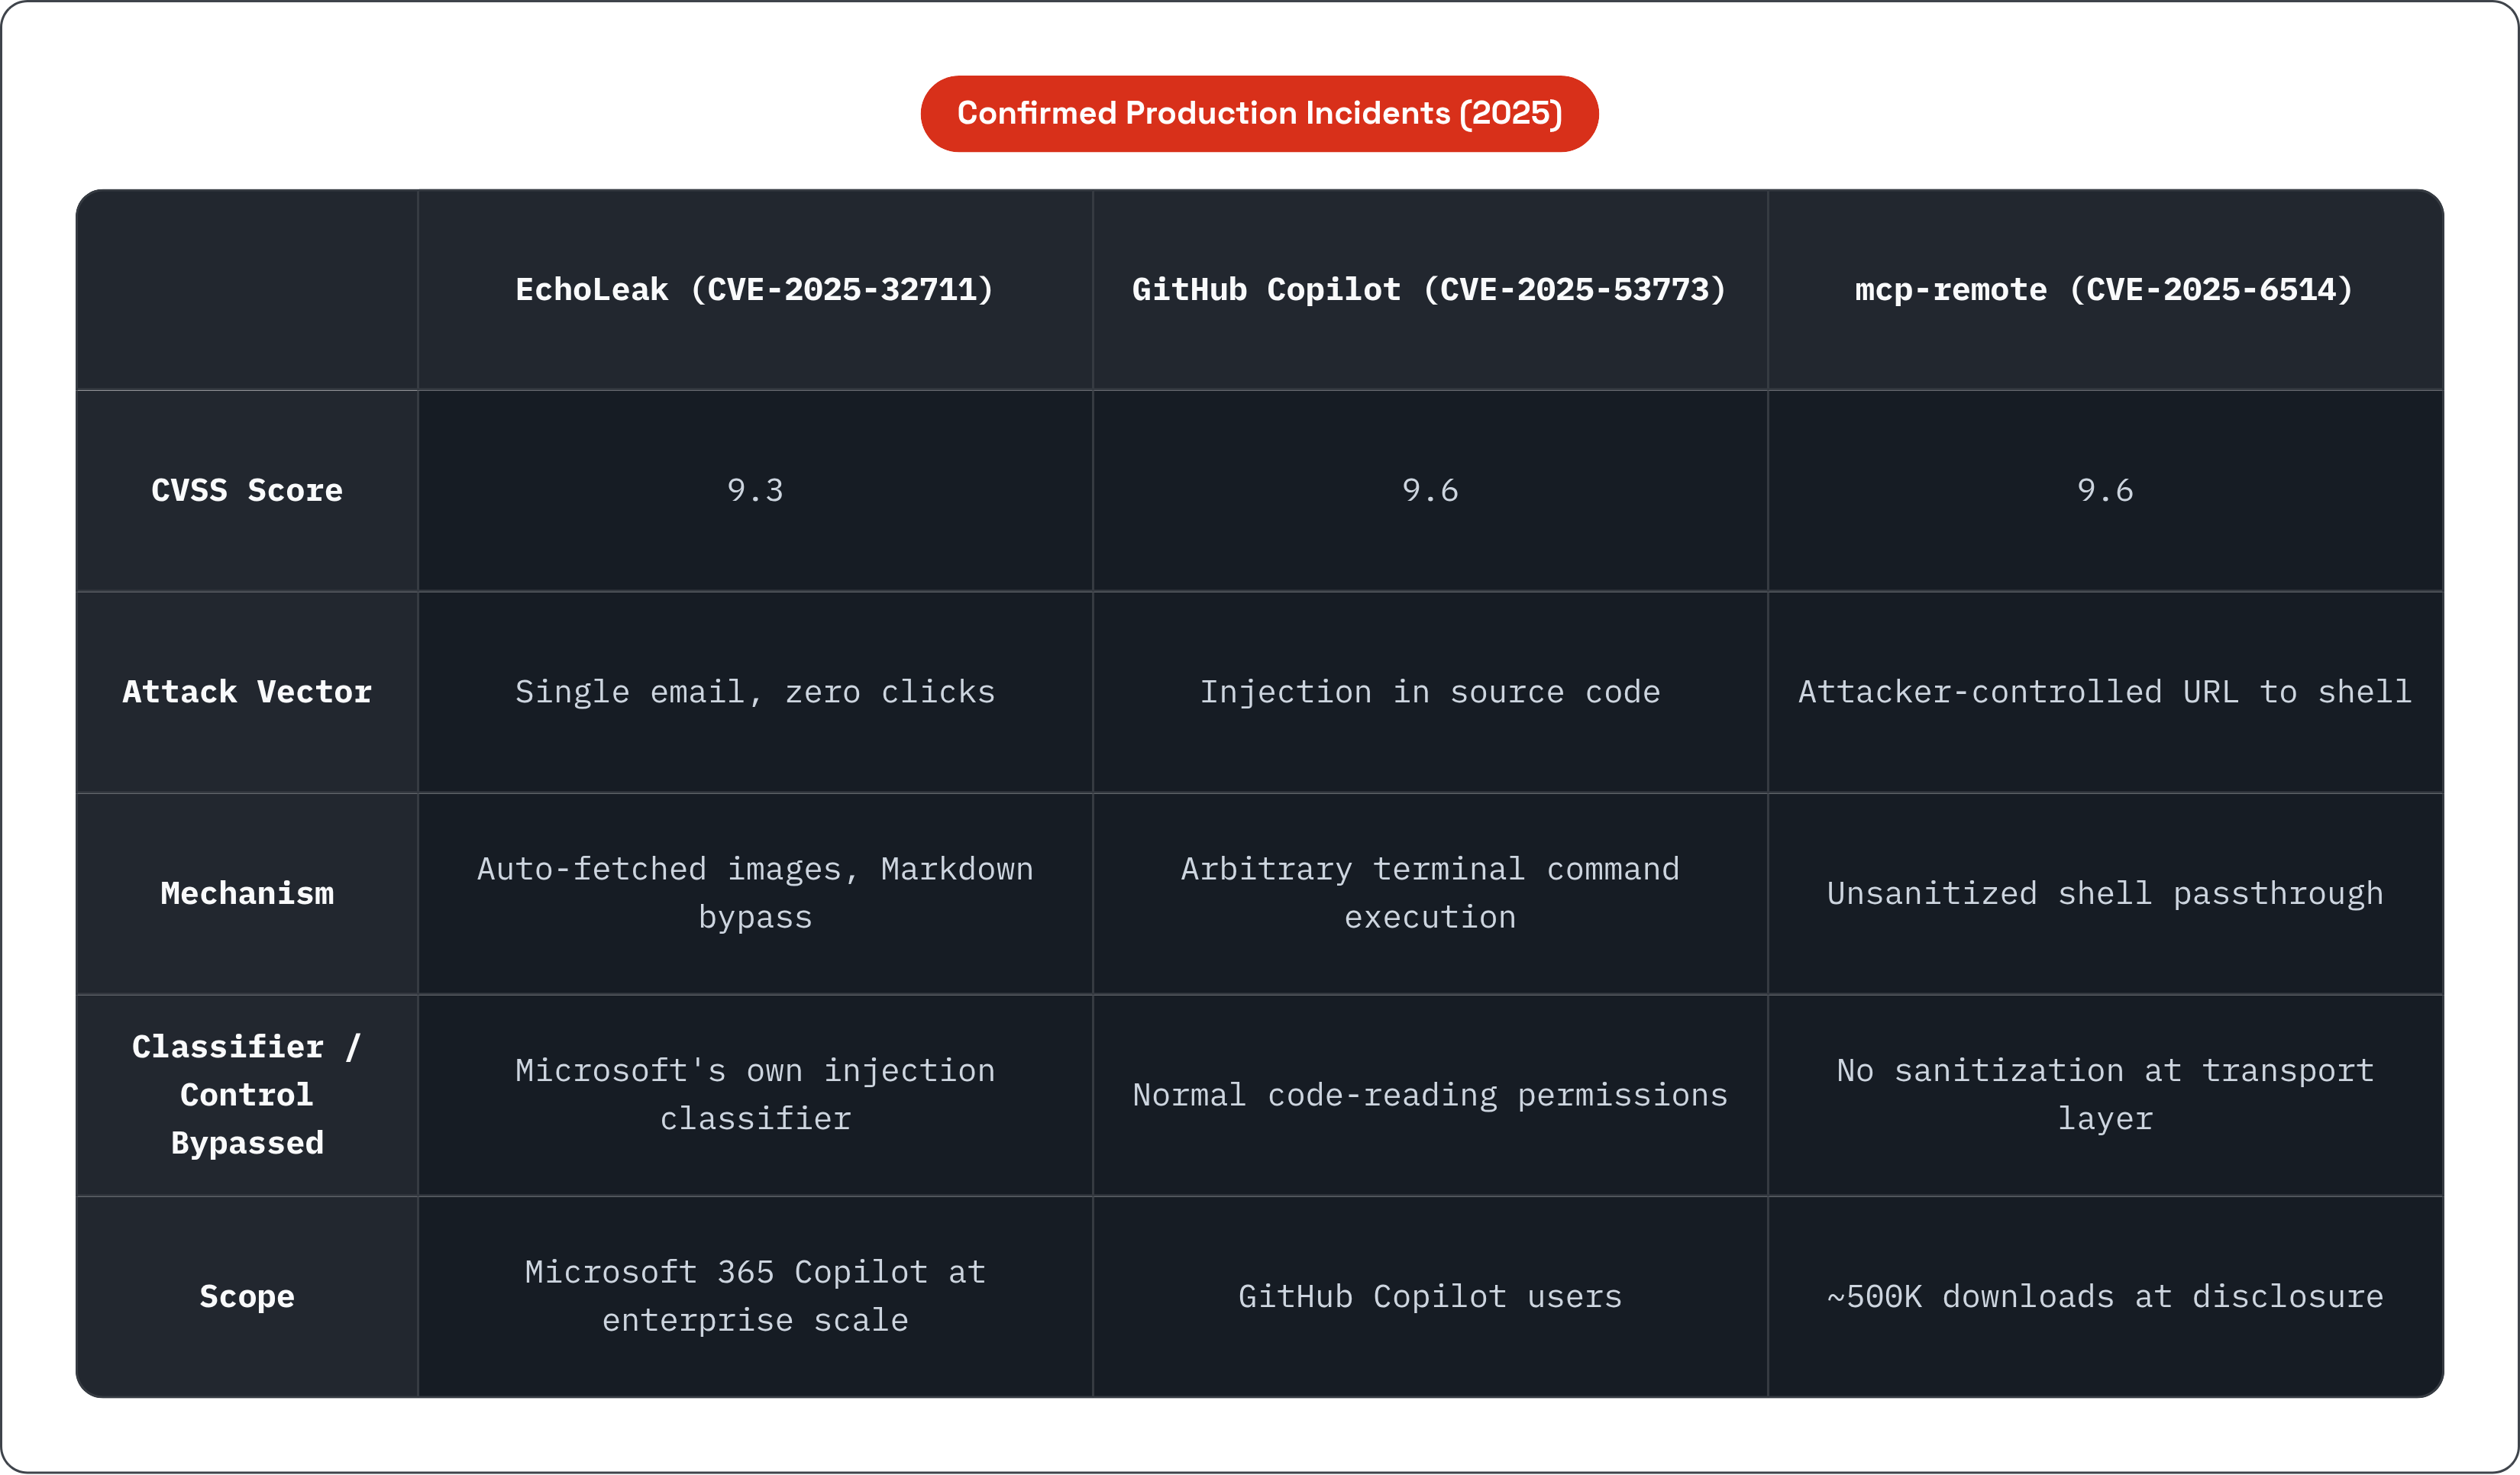2520x1475 pixels.
Task: Click 'Auto-fetched images, Markdown bypass' cell
Action: pyautogui.click(x=755, y=893)
